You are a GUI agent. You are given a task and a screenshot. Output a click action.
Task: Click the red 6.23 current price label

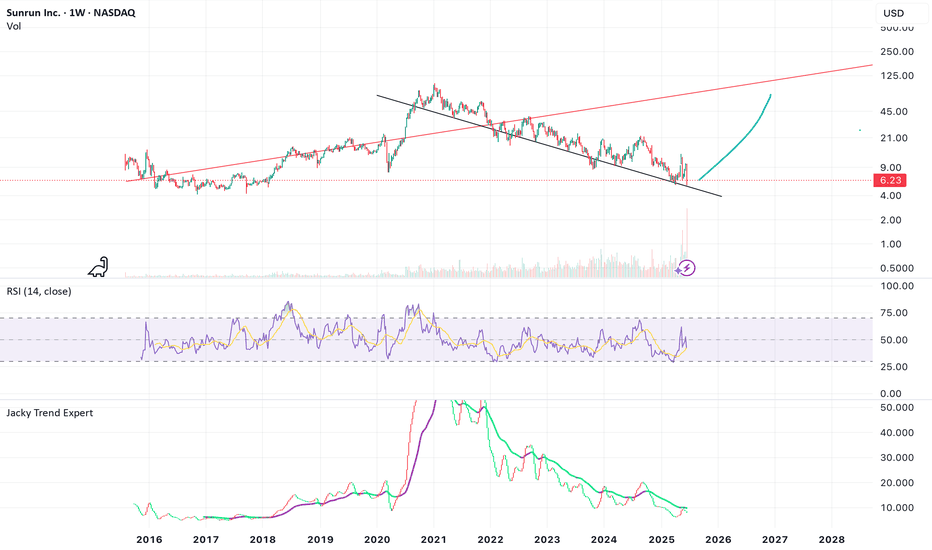click(x=890, y=180)
